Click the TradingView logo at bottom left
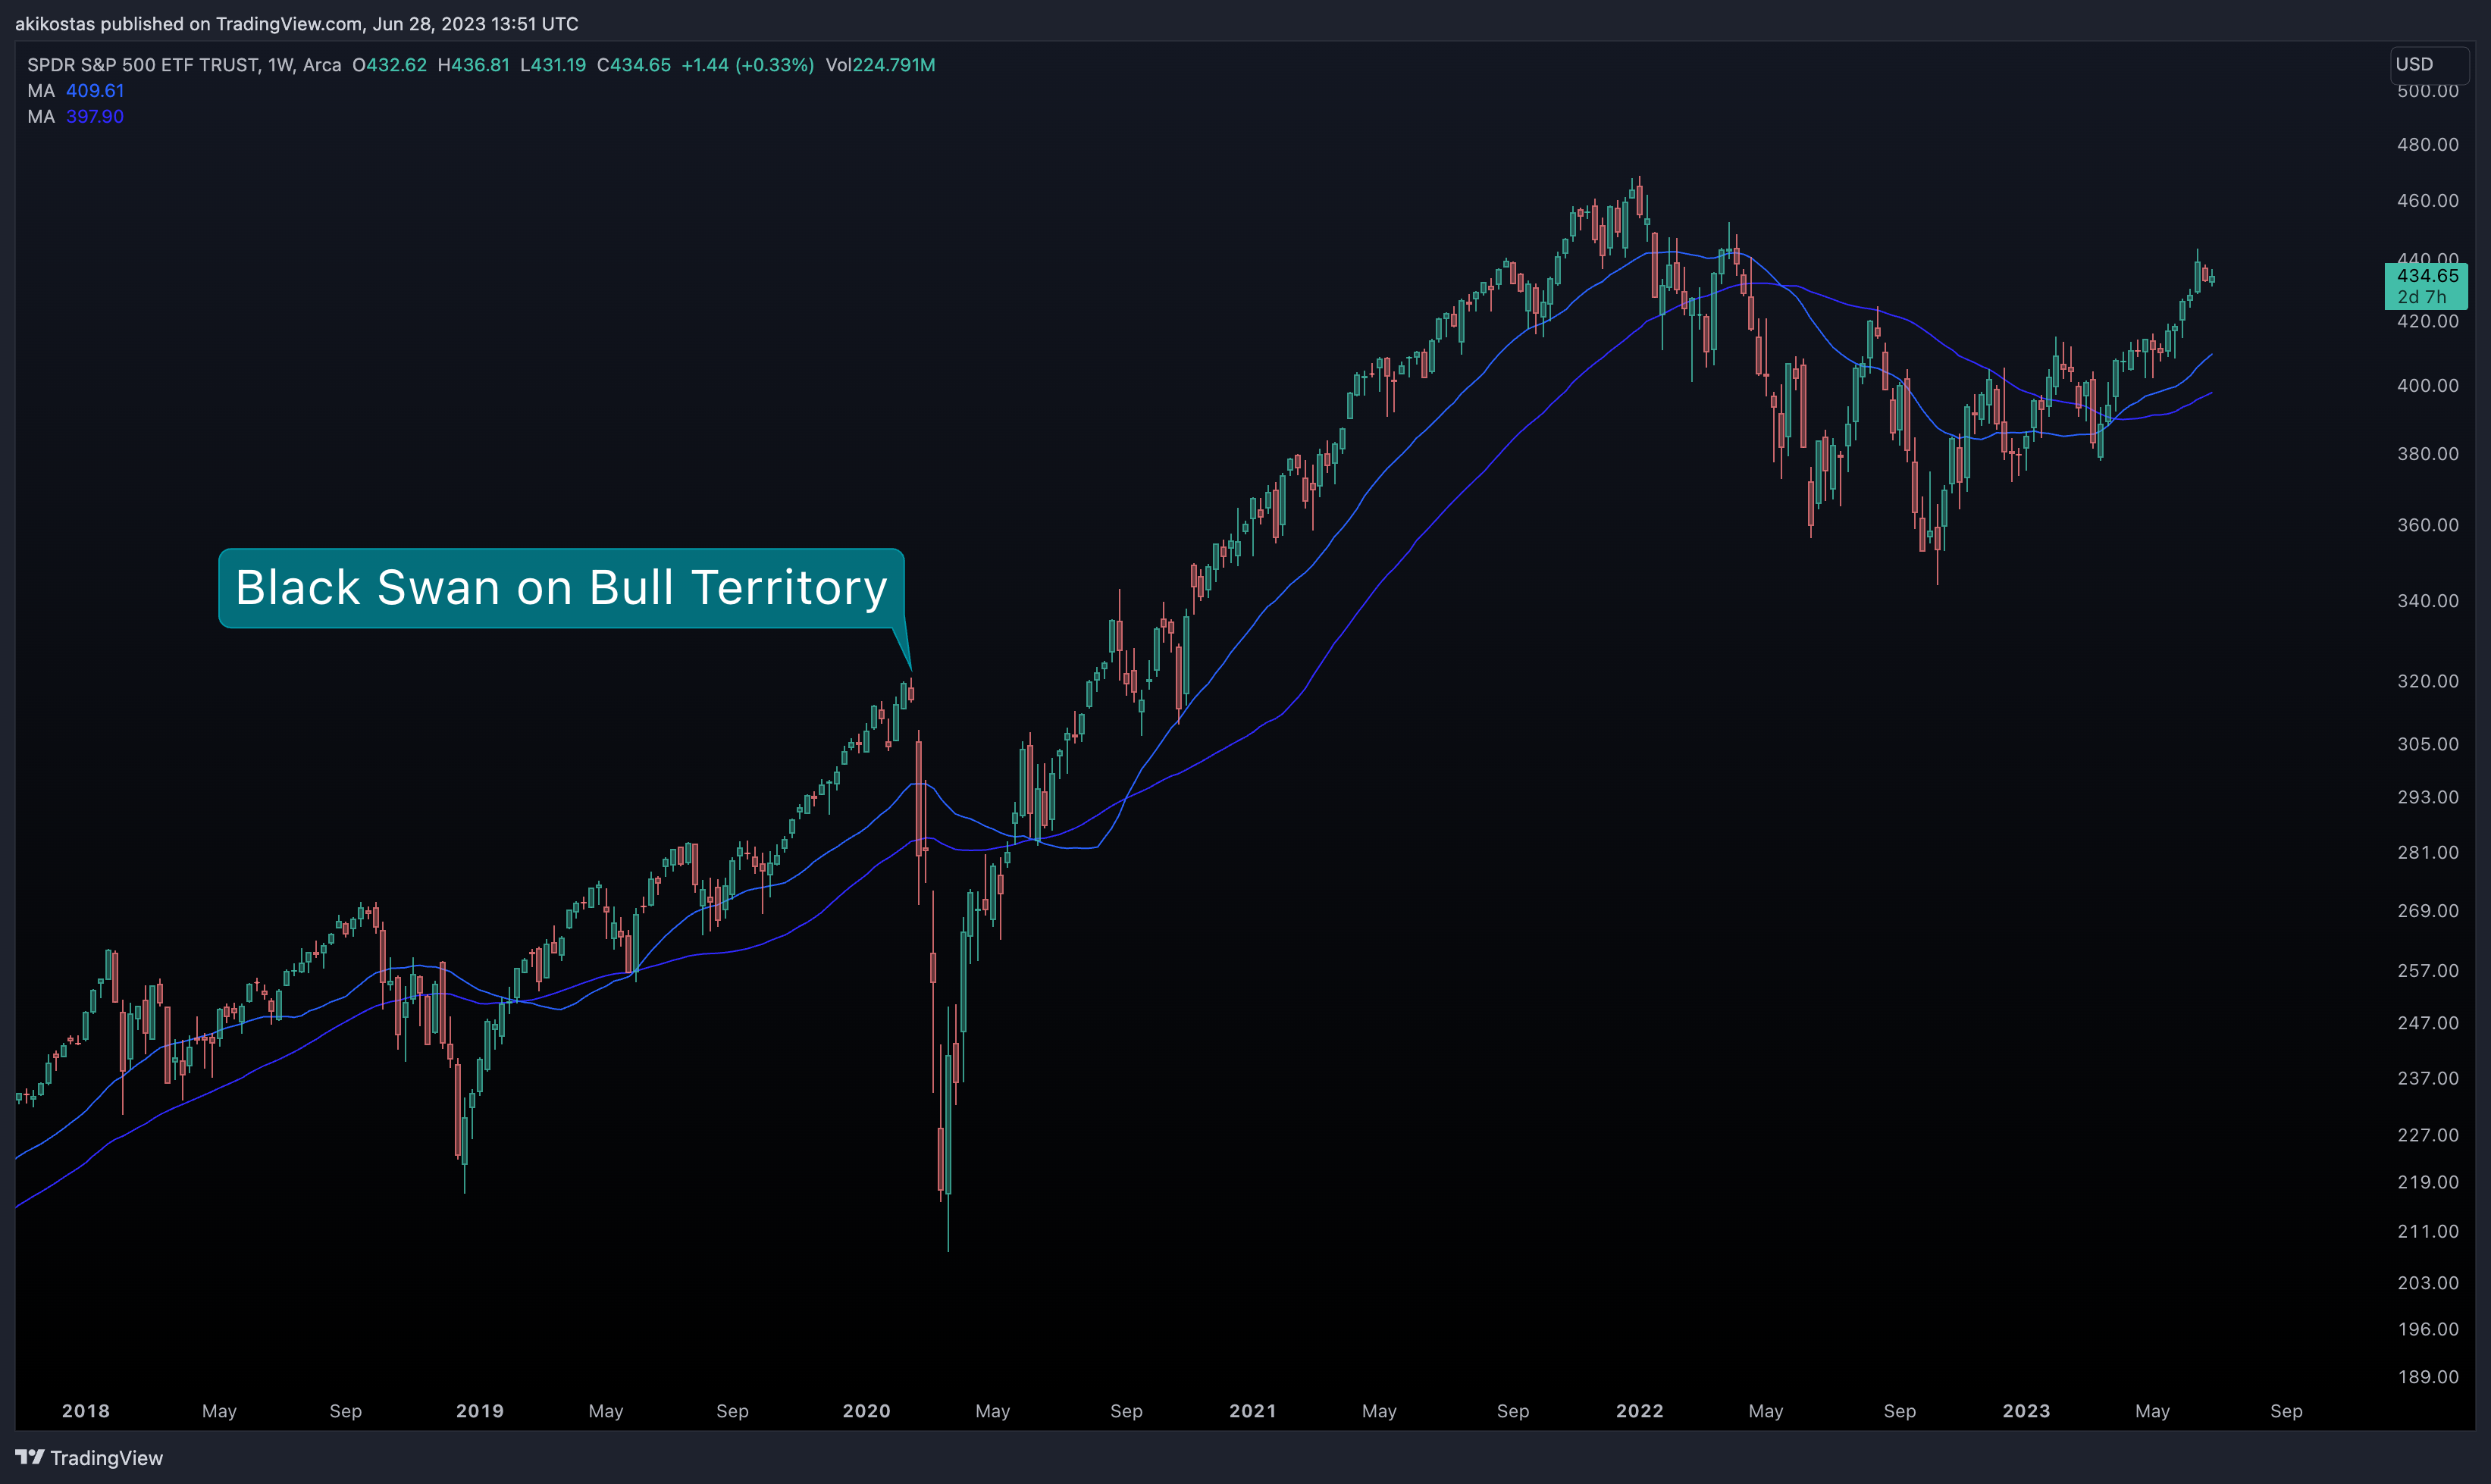 tap(89, 1457)
